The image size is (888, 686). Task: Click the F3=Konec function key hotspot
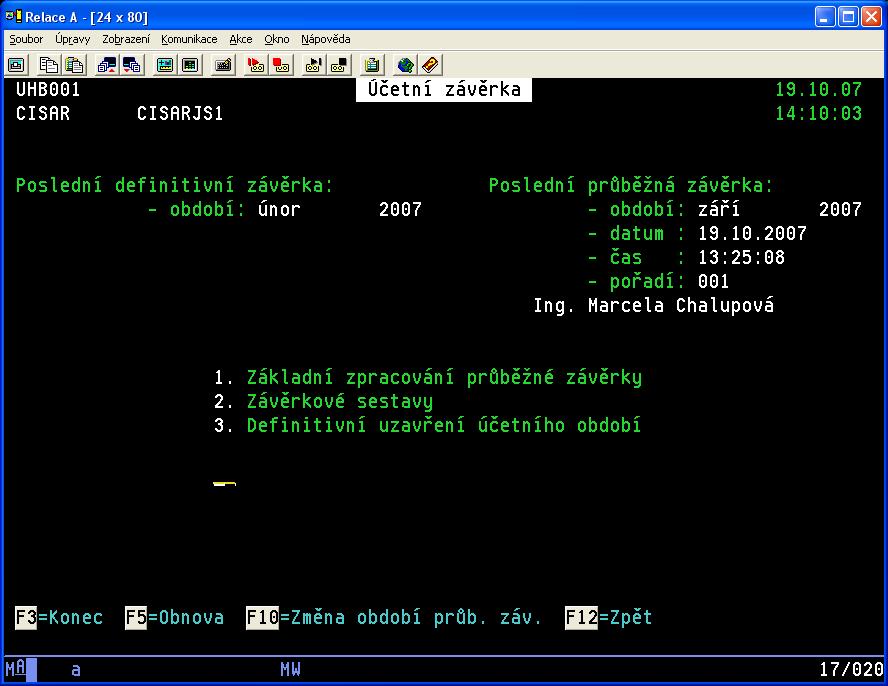(x=59, y=617)
